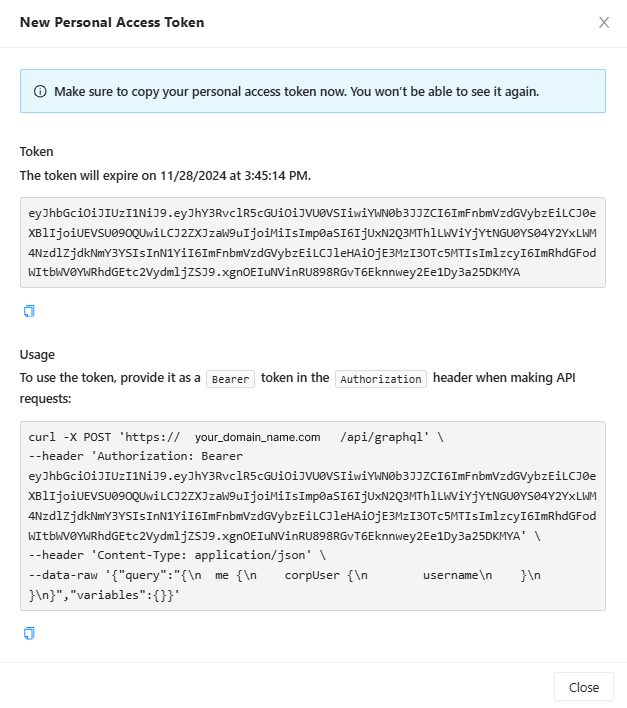Click the token expiry date text
627x708 pixels.
(x=165, y=175)
